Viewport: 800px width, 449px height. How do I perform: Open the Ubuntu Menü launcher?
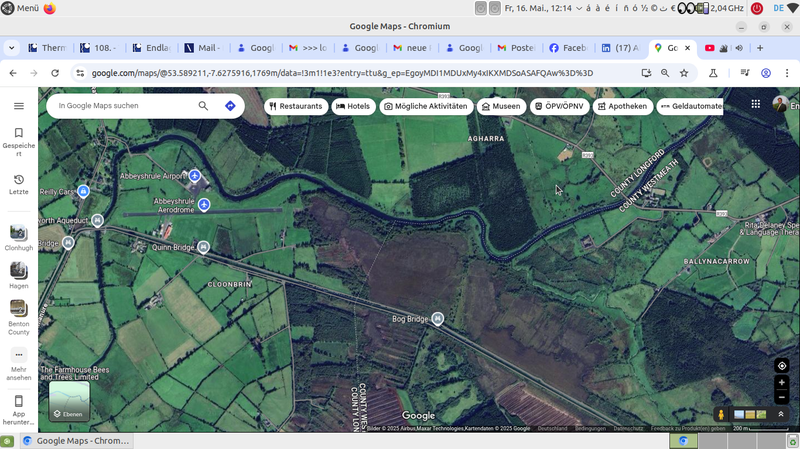20,8
